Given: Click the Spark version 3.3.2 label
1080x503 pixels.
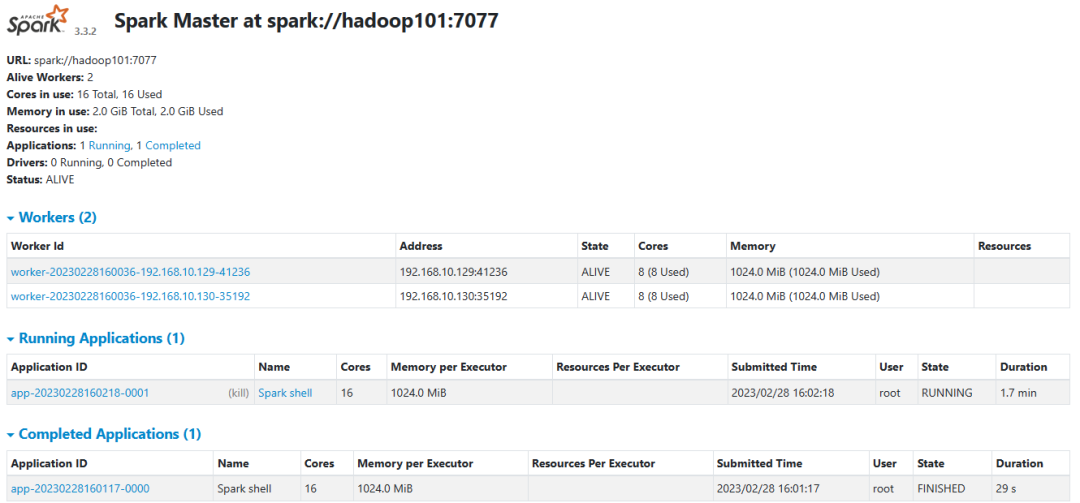Looking at the screenshot, I should tap(85, 31).
